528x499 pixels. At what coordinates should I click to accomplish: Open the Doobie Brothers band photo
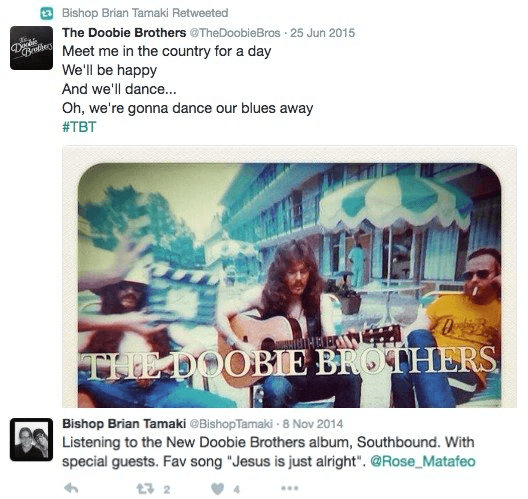coord(289,277)
